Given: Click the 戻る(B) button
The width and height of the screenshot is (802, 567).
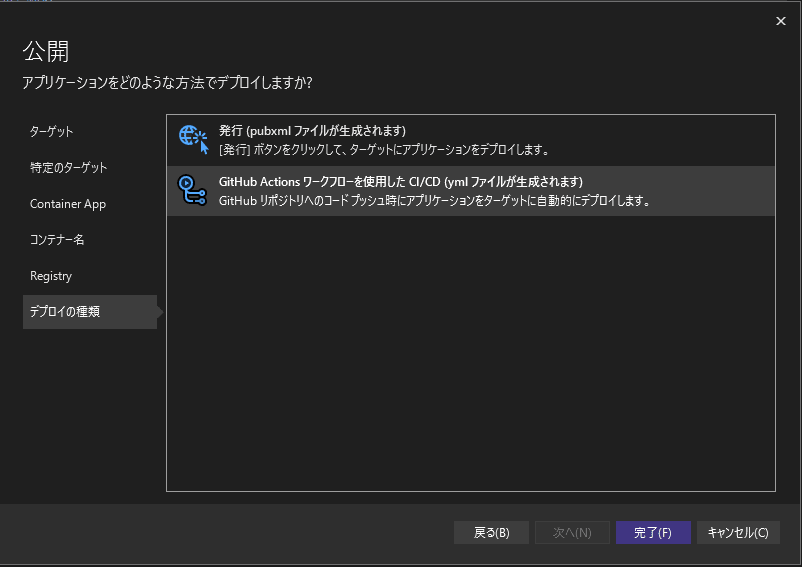Looking at the screenshot, I should [x=491, y=533].
